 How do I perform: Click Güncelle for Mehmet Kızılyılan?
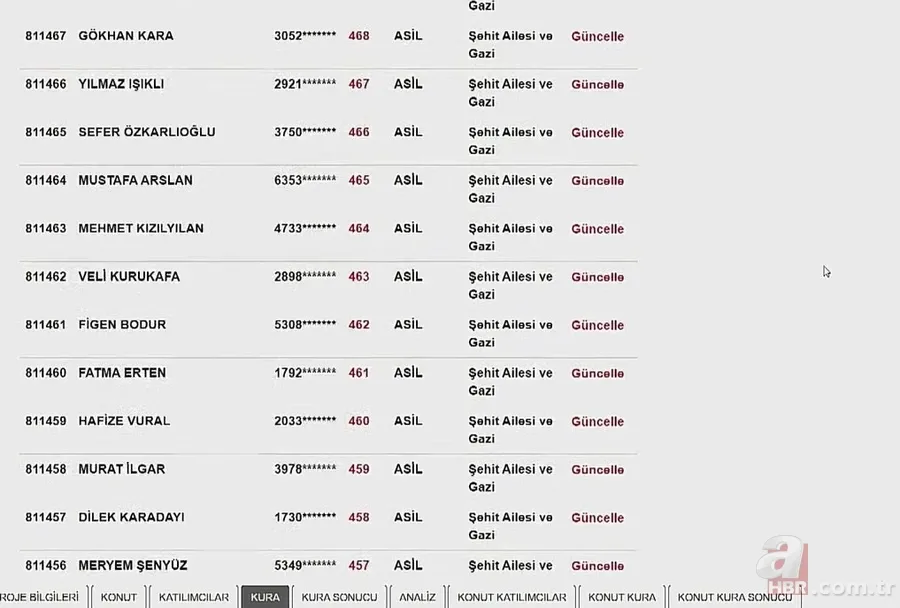click(597, 229)
